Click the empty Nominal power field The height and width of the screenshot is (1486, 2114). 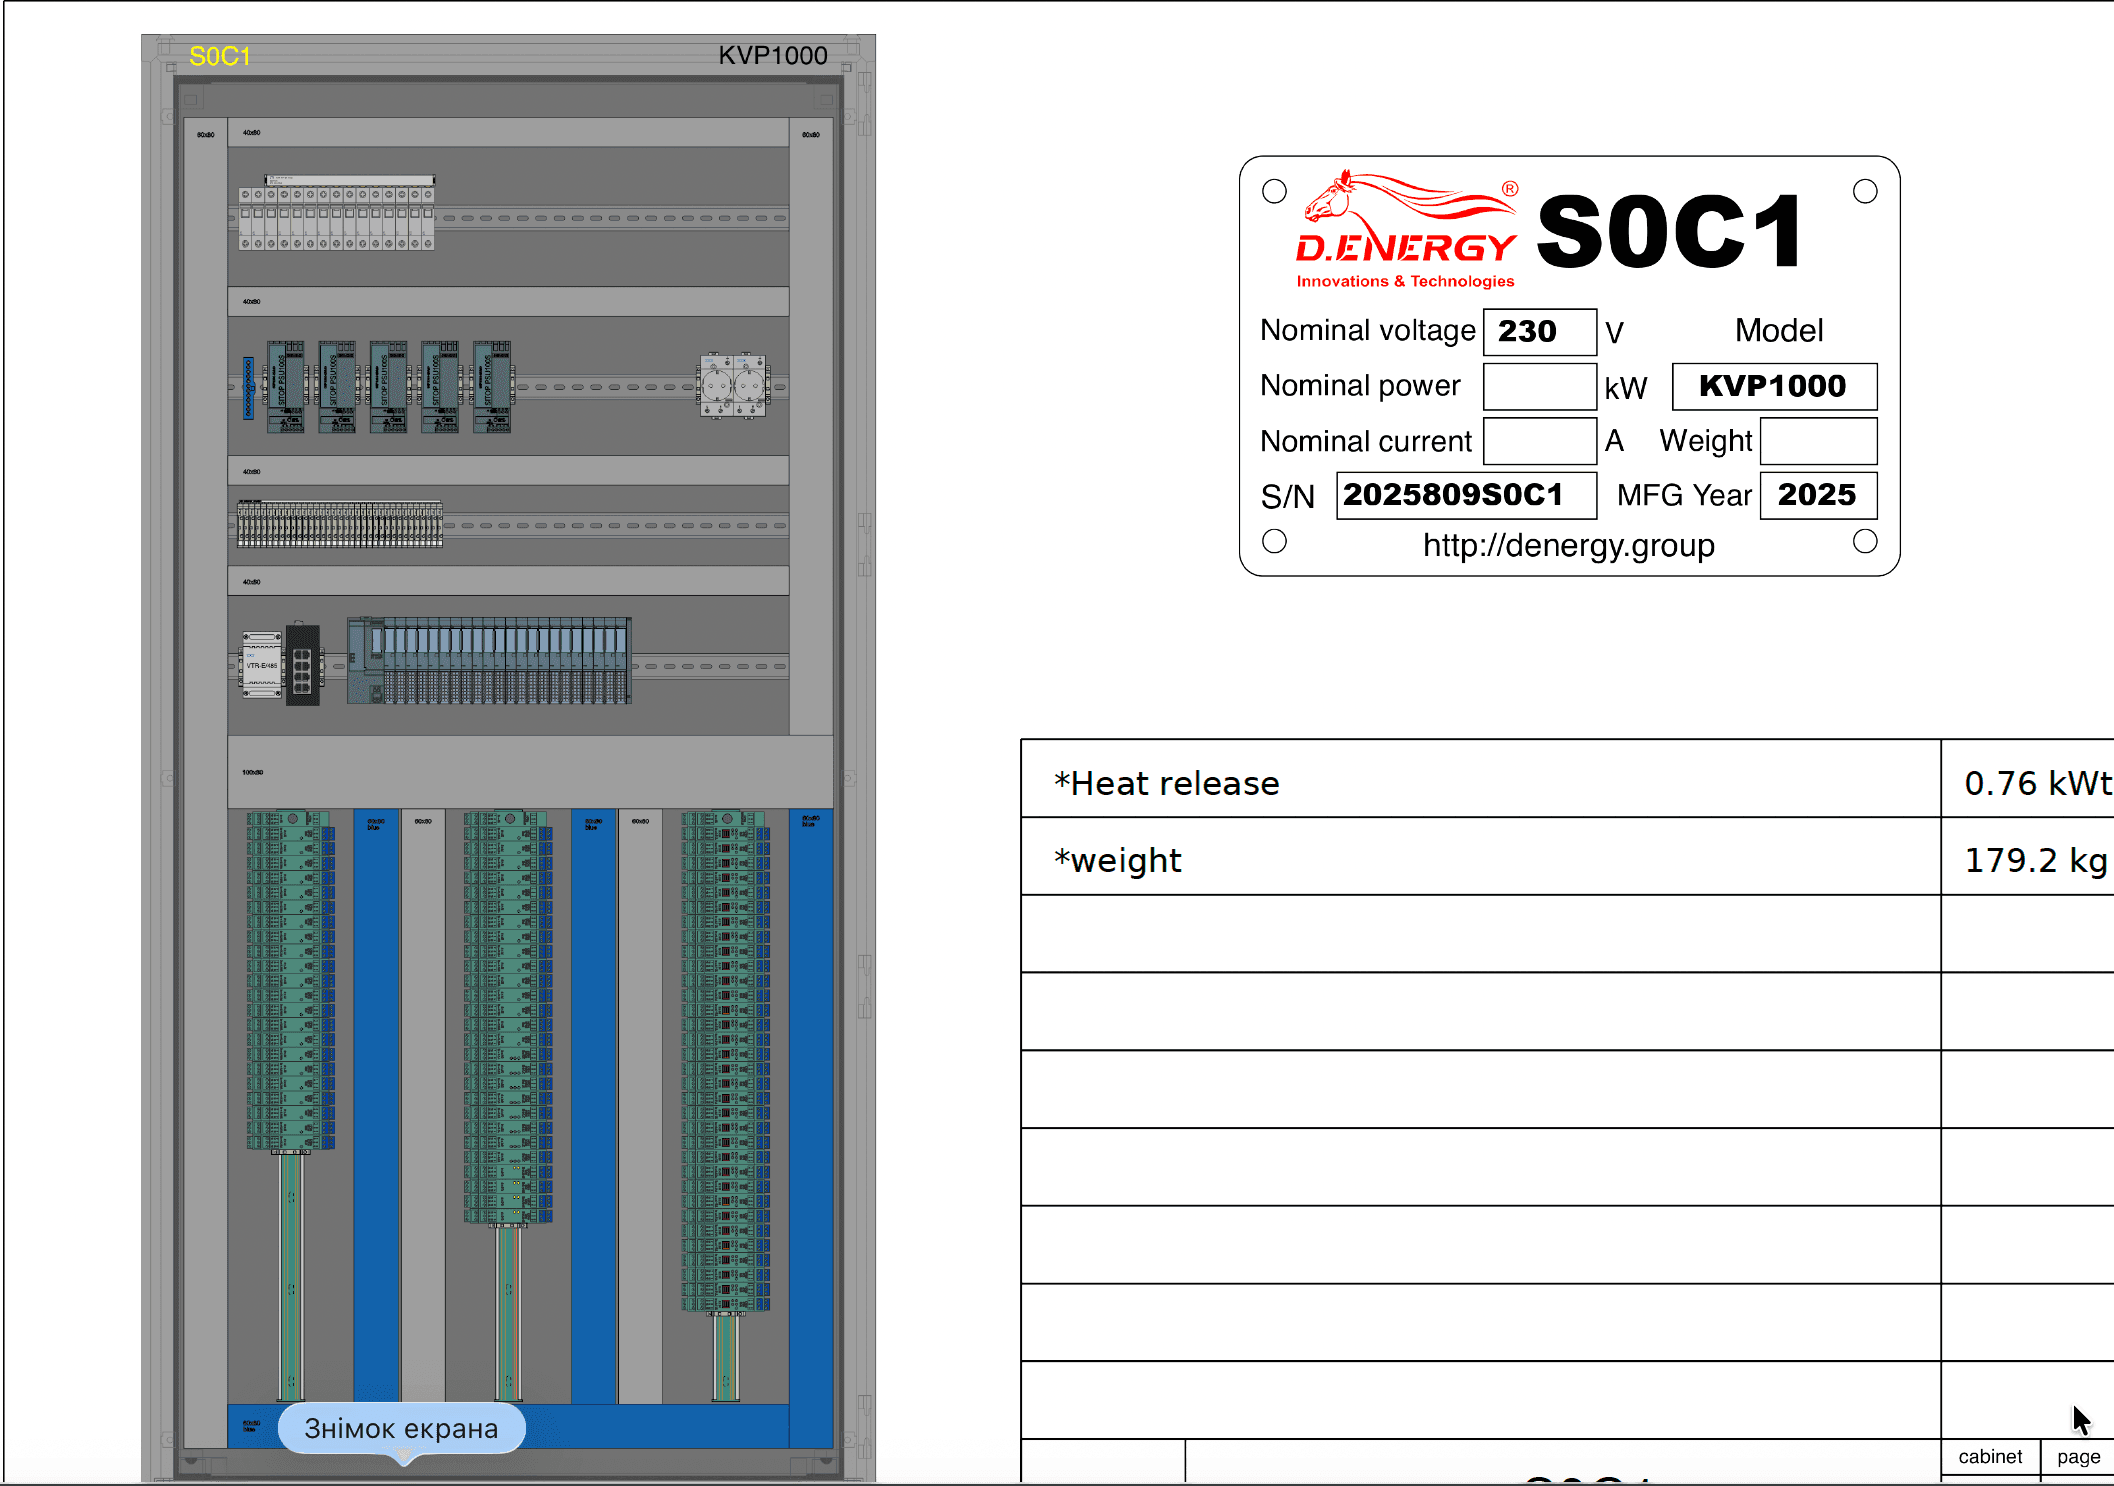(x=1539, y=387)
